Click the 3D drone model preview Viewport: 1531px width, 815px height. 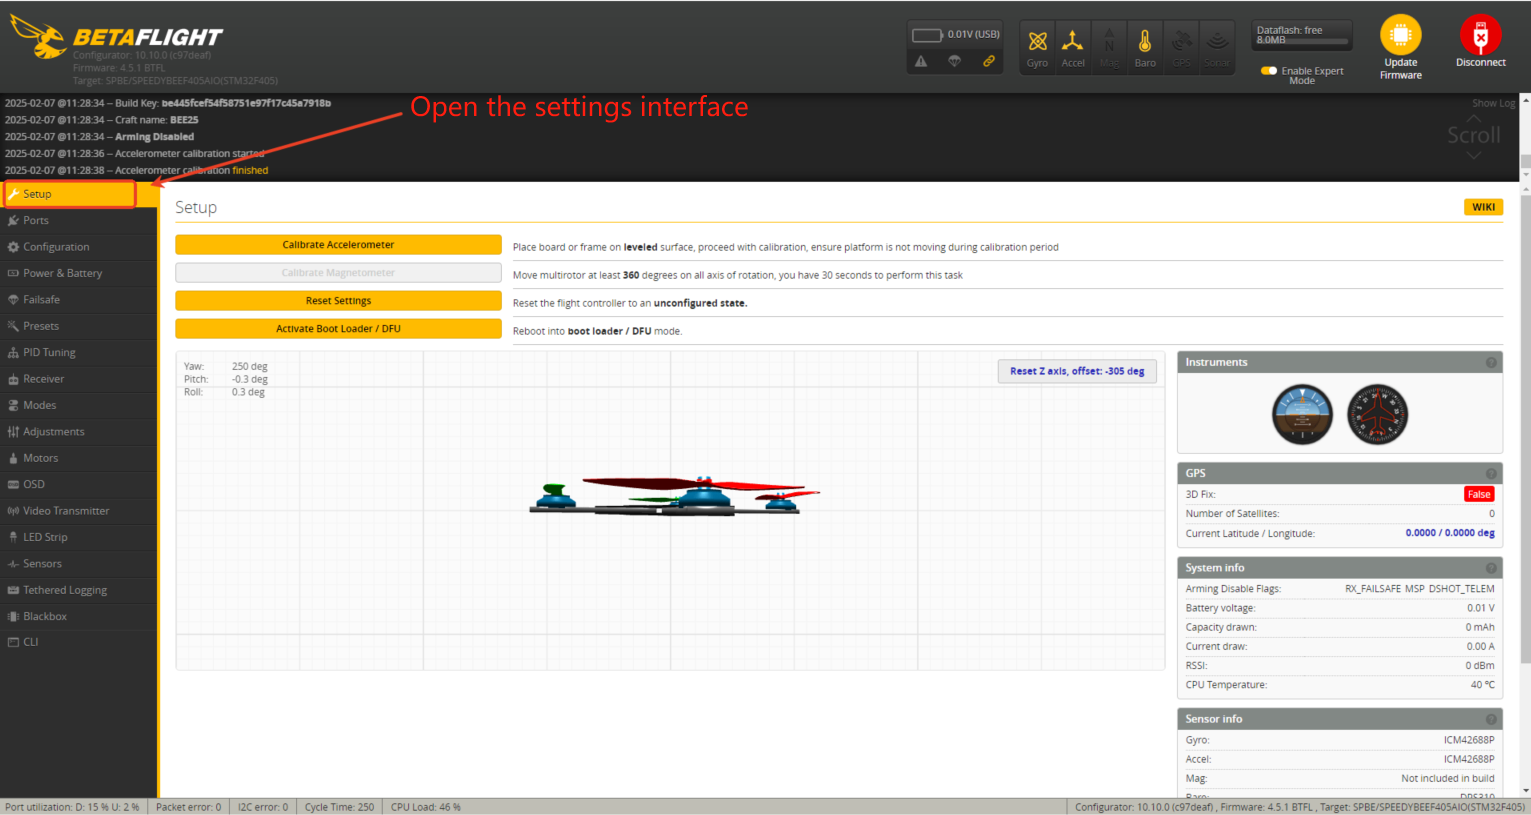click(674, 496)
